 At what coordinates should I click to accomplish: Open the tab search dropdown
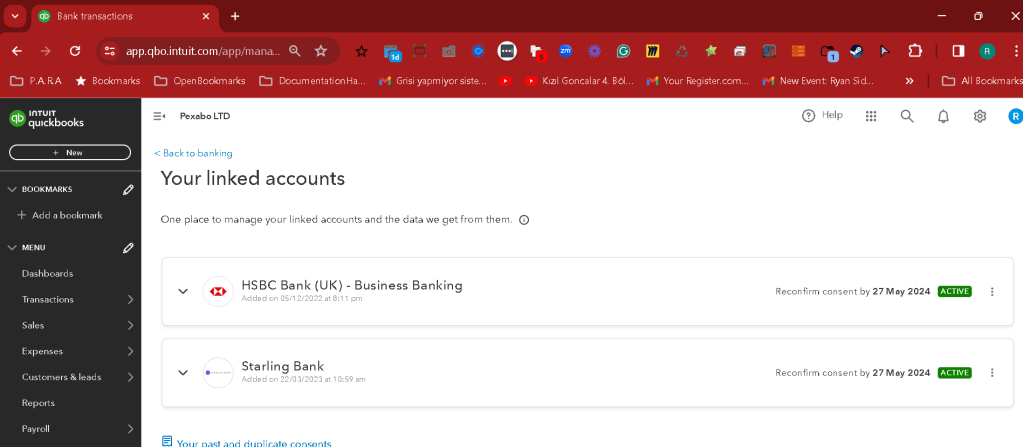15,16
